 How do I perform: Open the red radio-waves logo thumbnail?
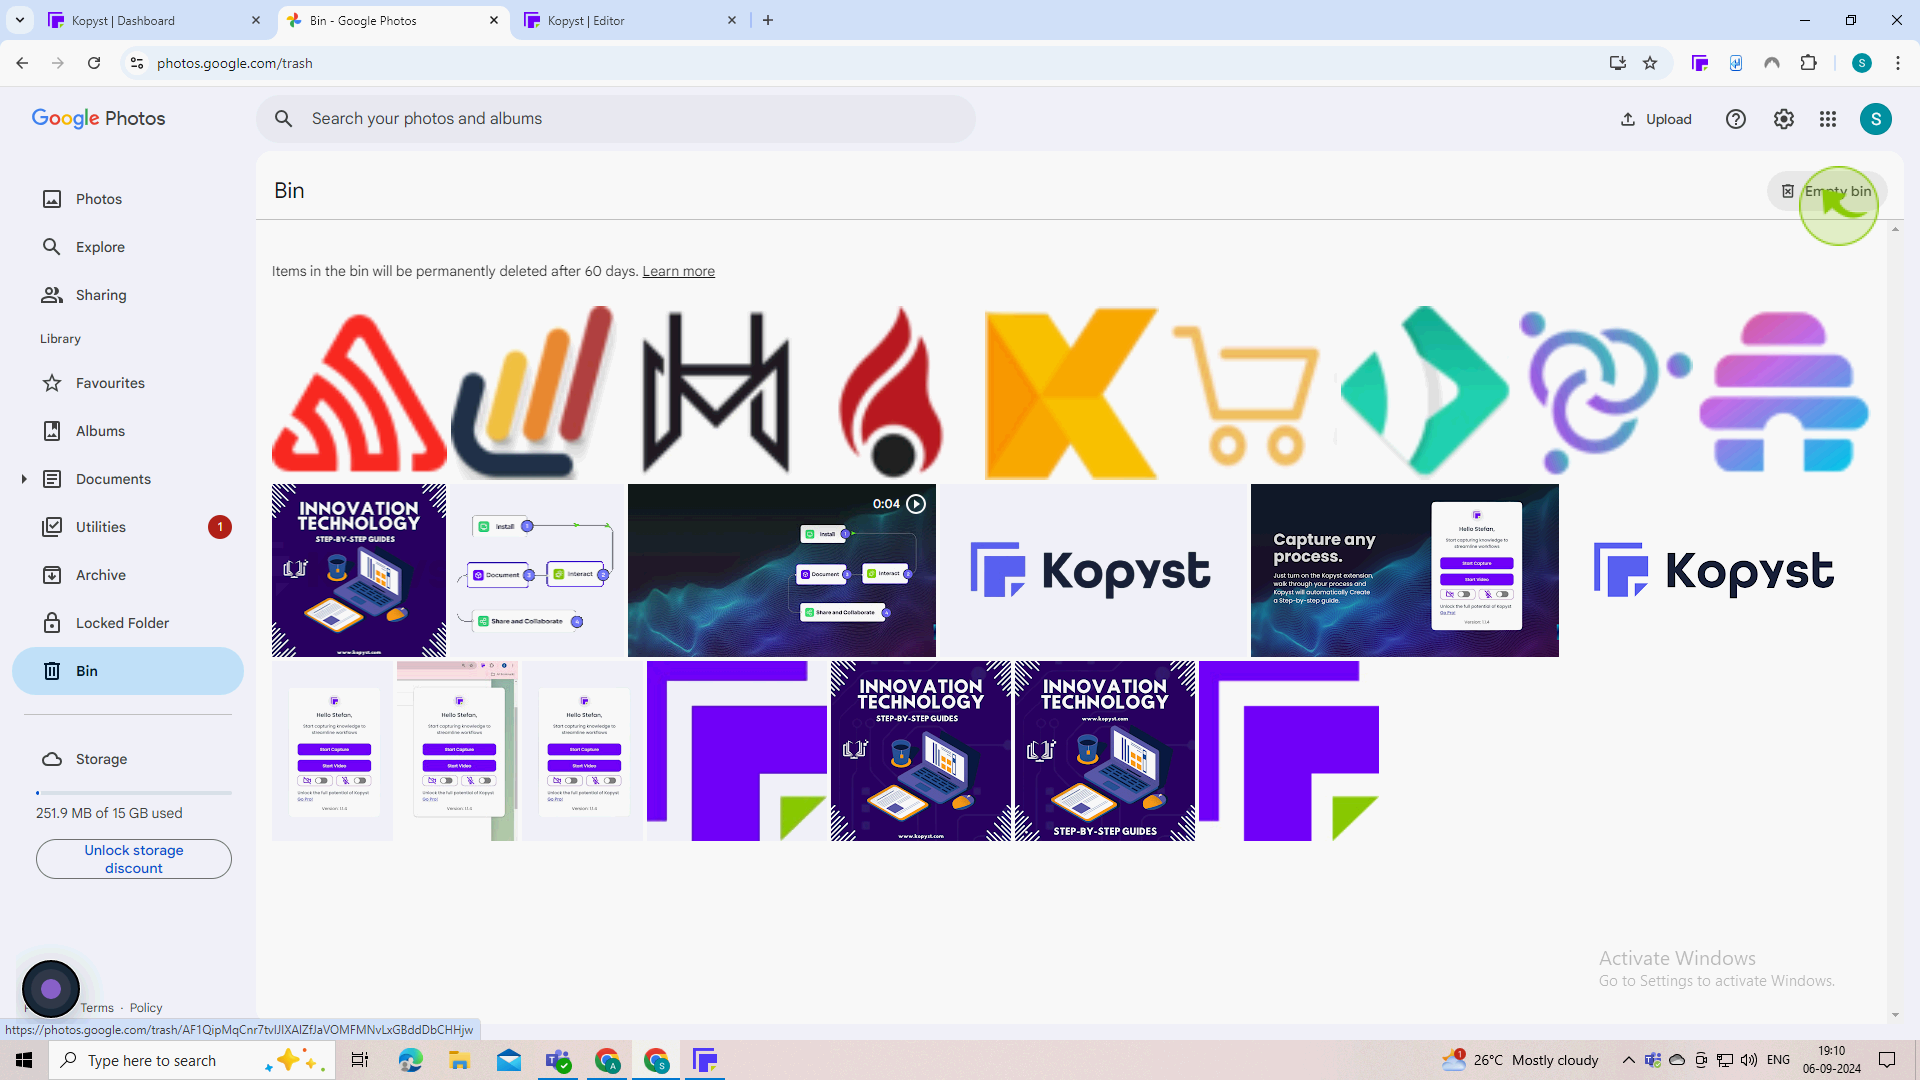(359, 392)
